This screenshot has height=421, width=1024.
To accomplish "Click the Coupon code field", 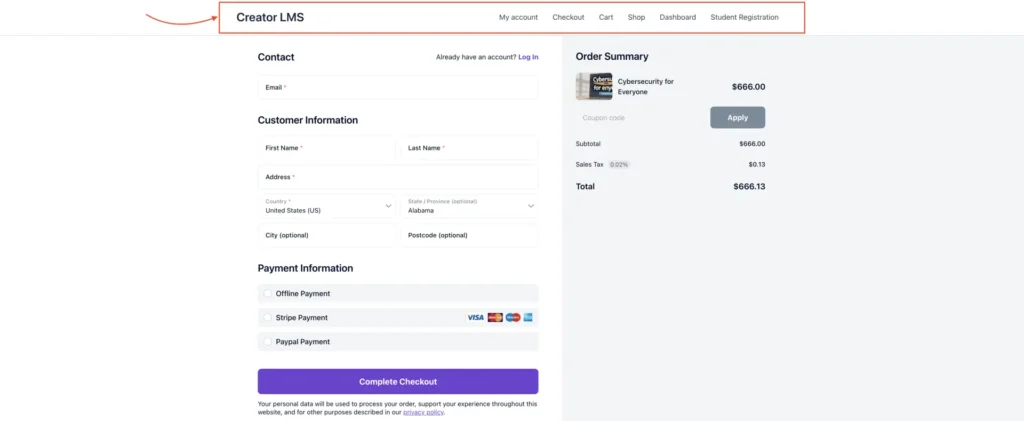I will point(640,118).
